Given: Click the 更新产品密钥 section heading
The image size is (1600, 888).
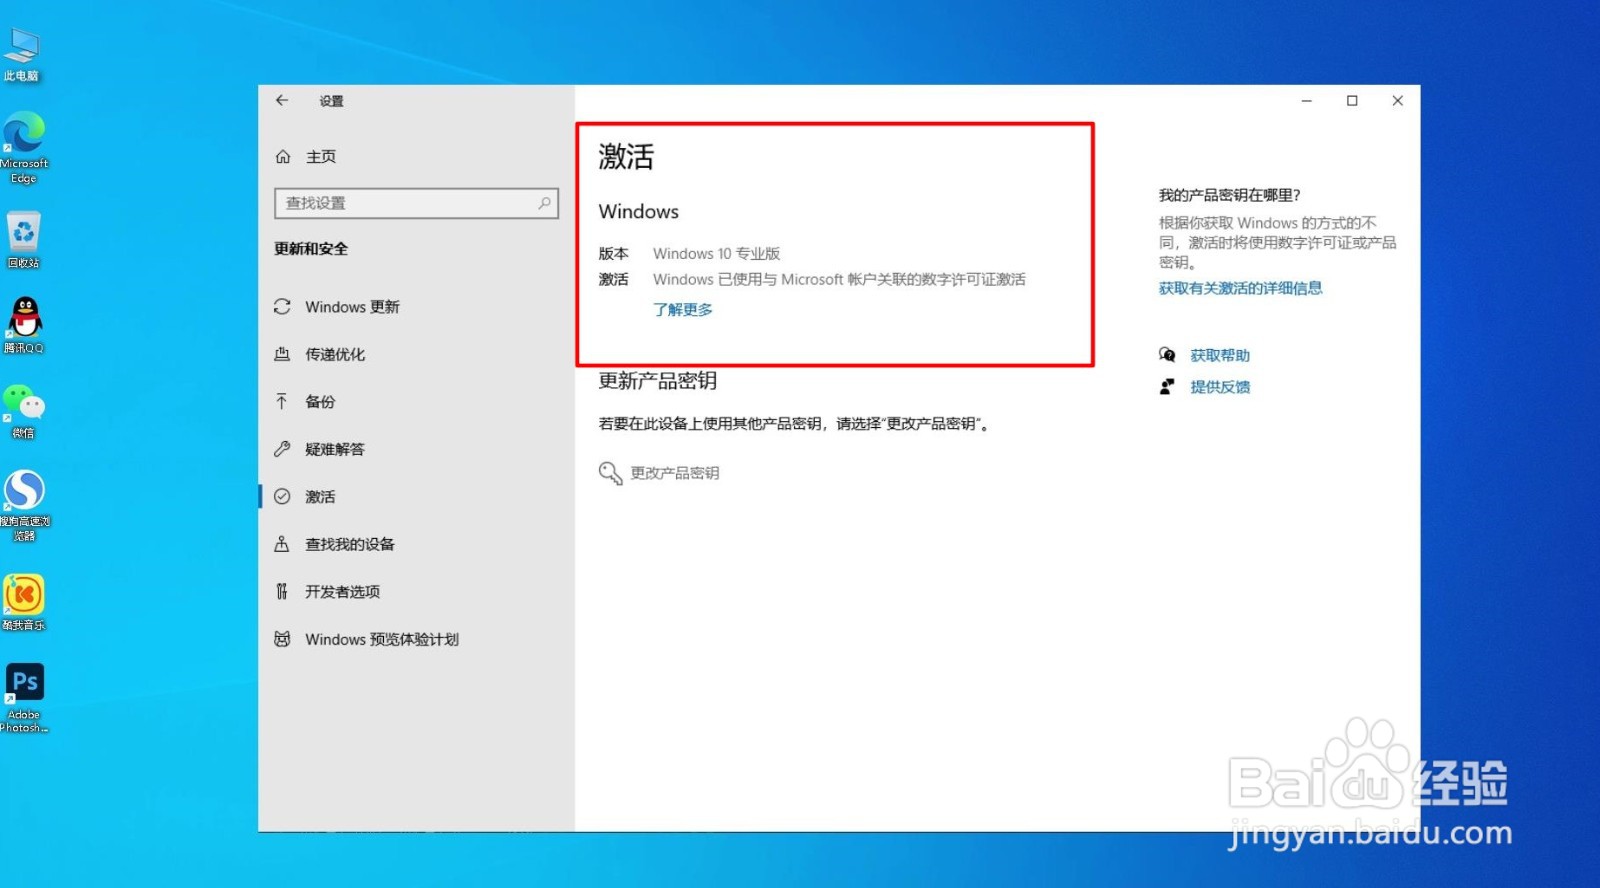Looking at the screenshot, I should click(657, 381).
